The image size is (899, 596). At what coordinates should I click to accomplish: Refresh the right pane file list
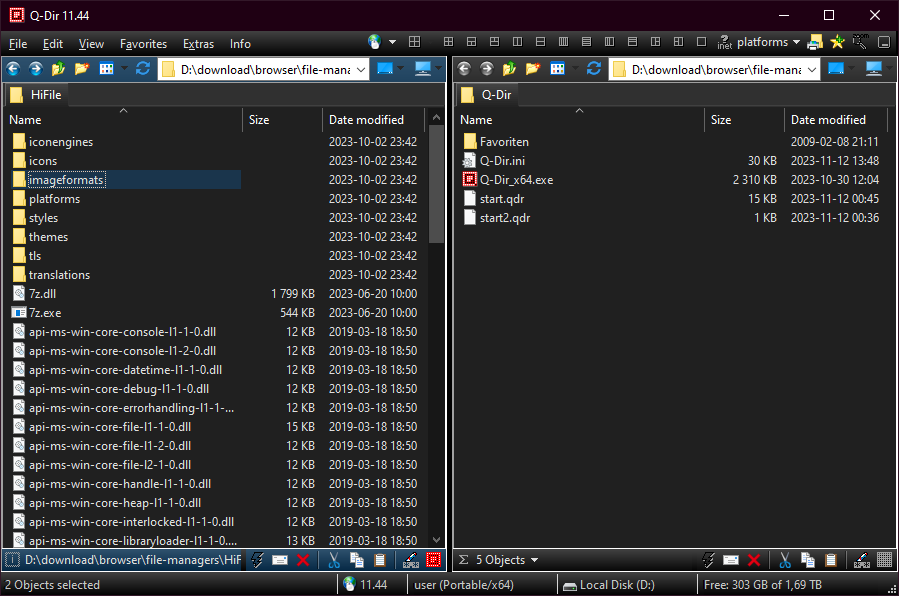(594, 69)
